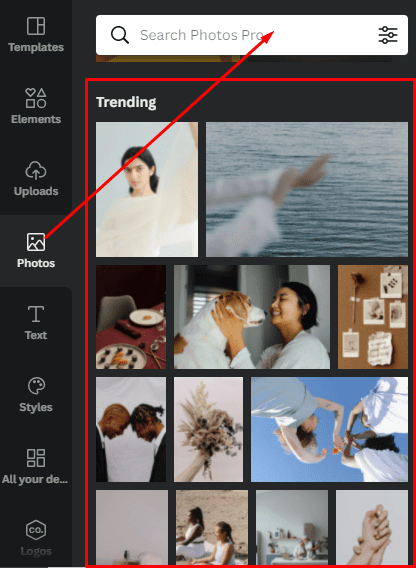Choose the woman hugging dog photo

[252, 317]
